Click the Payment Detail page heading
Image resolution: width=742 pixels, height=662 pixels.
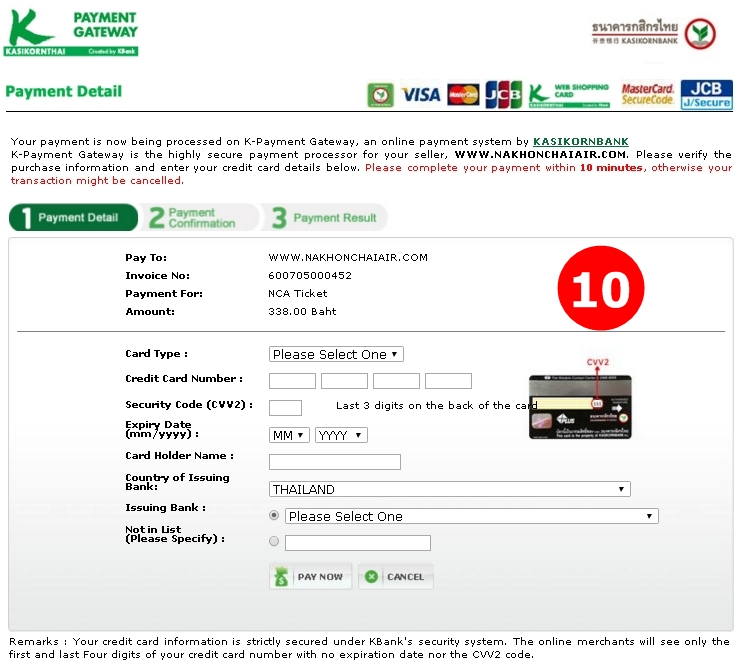pyautogui.click(x=63, y=91)
